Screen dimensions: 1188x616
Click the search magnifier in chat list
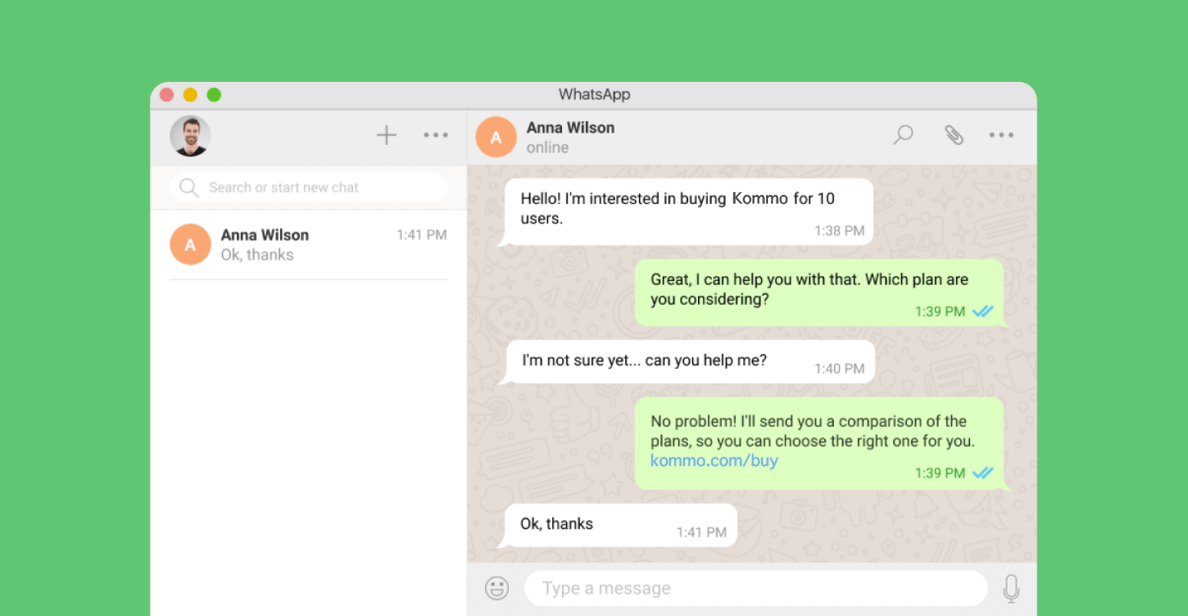click(189, 187)
